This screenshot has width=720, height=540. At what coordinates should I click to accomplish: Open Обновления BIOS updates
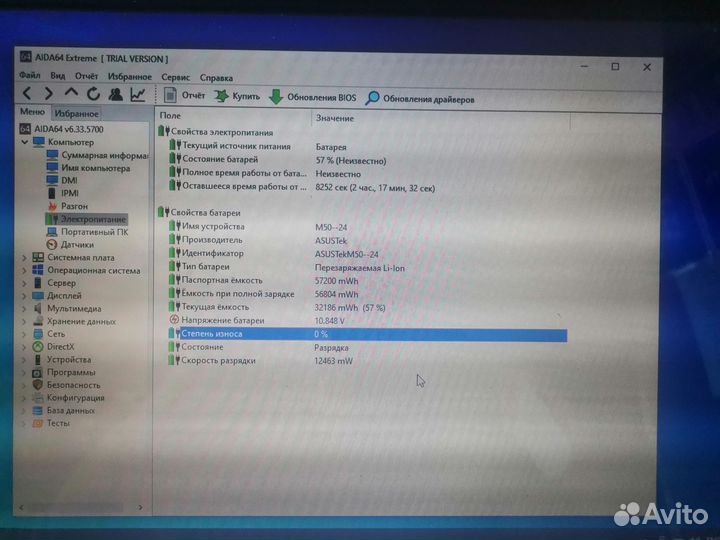(312, 97)
